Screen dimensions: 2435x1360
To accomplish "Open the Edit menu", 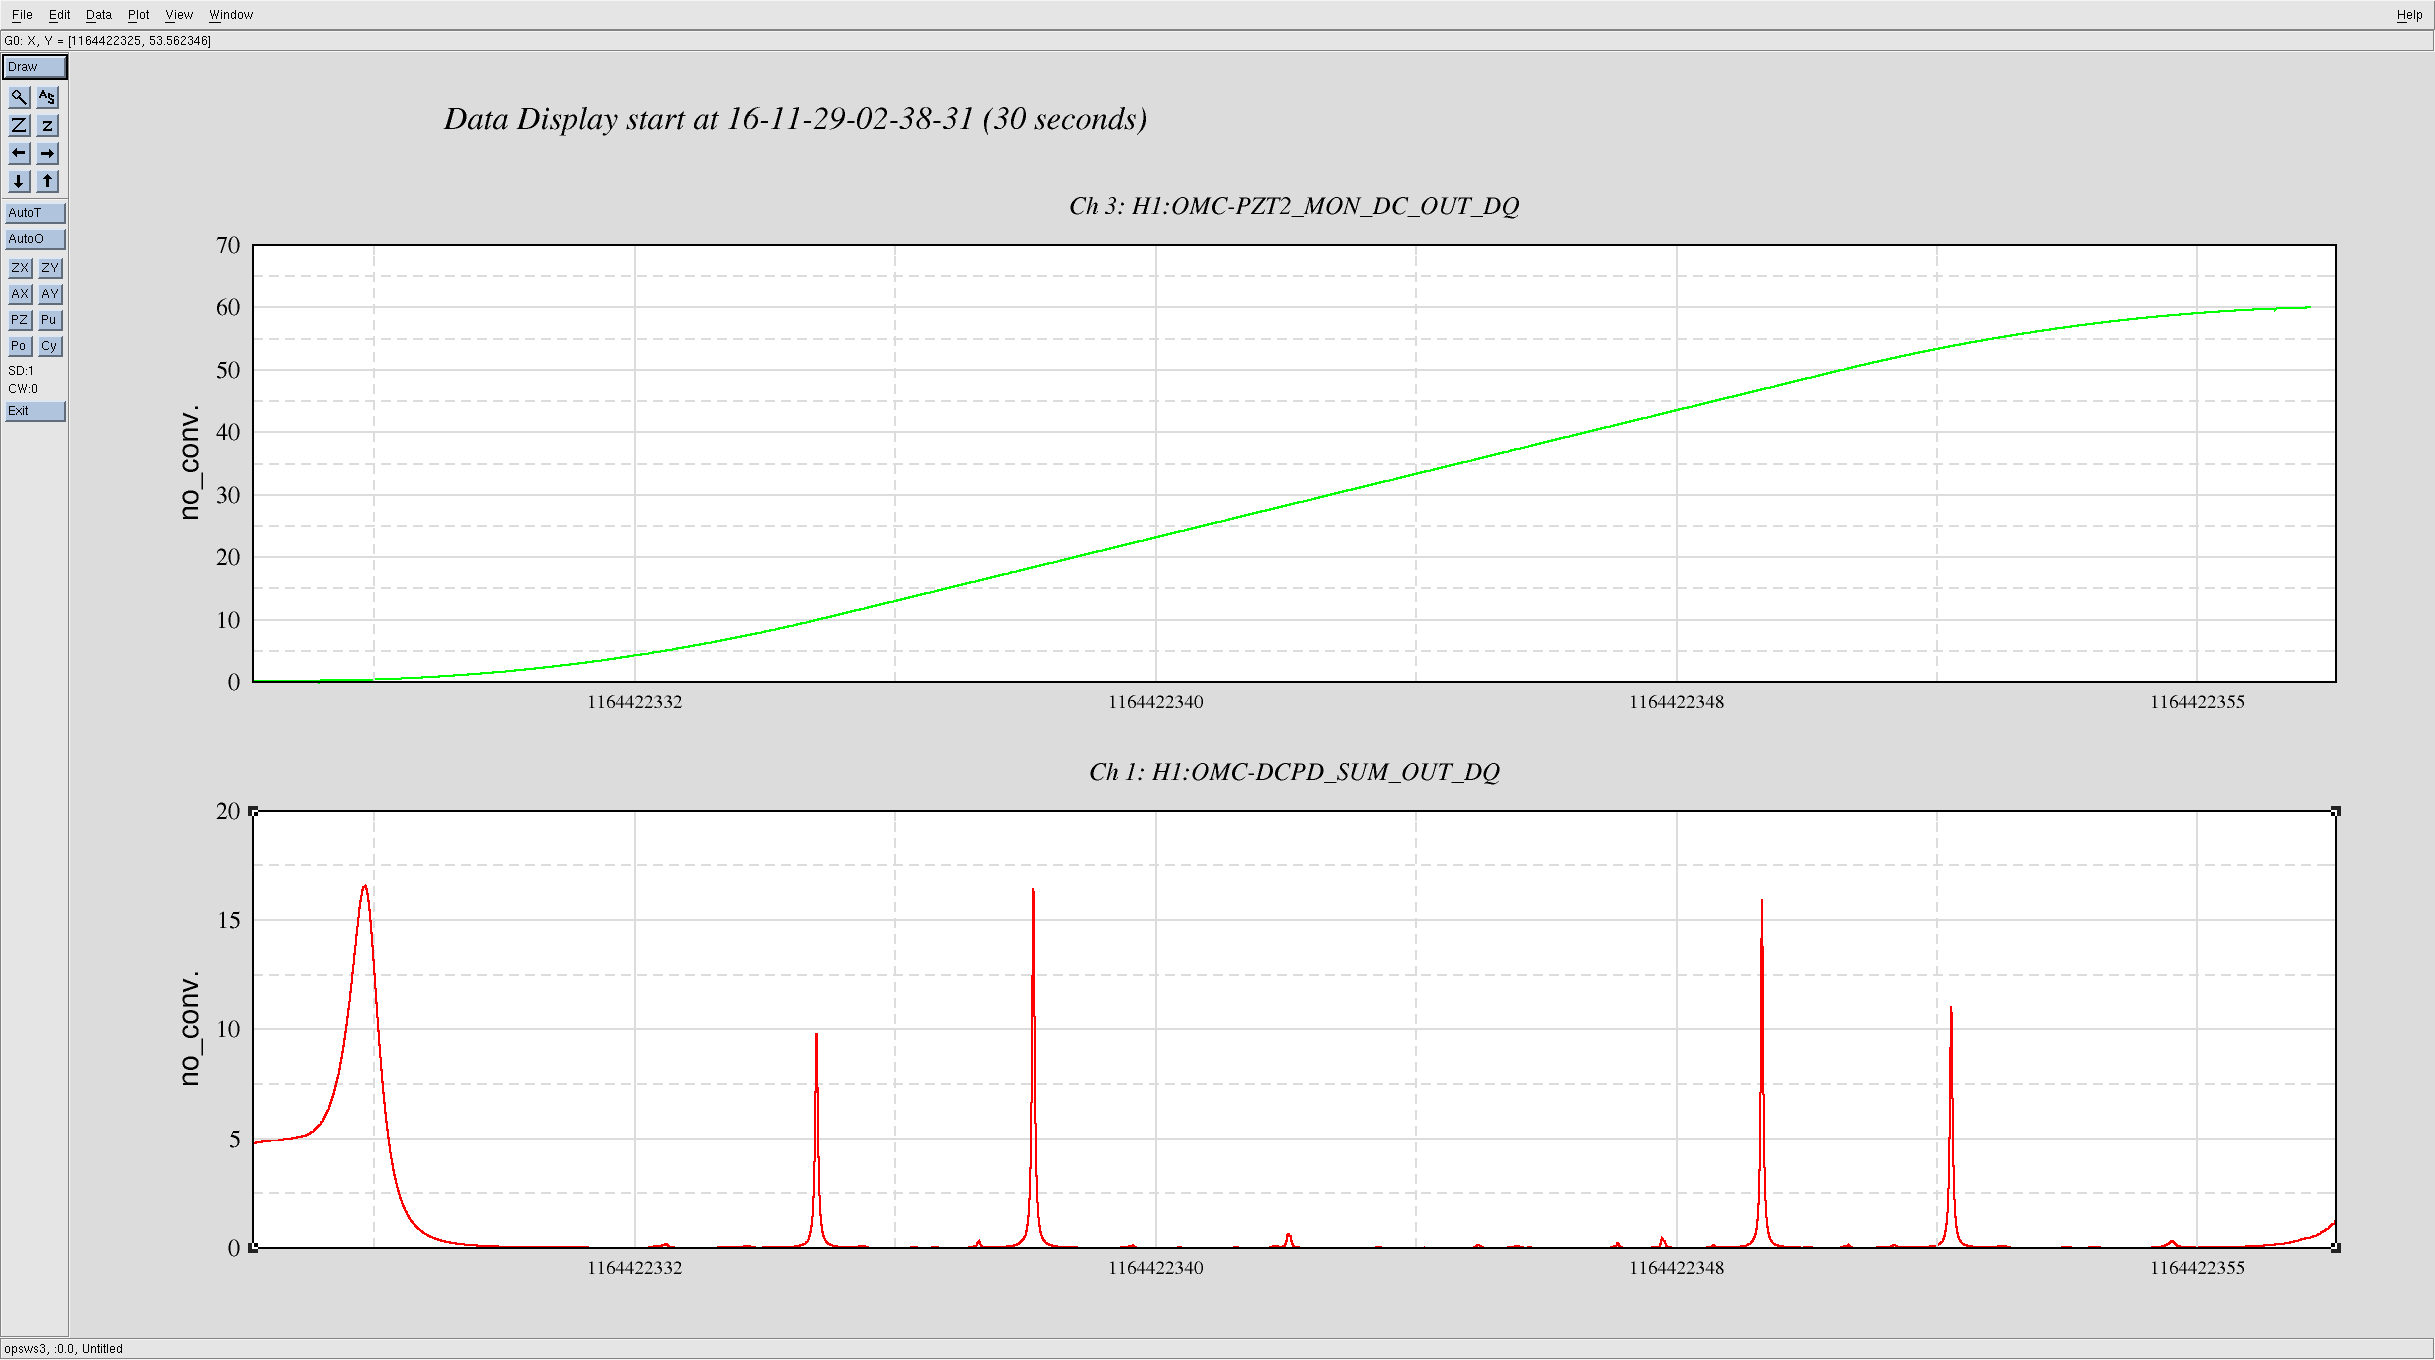I will (x=59, y=15).
